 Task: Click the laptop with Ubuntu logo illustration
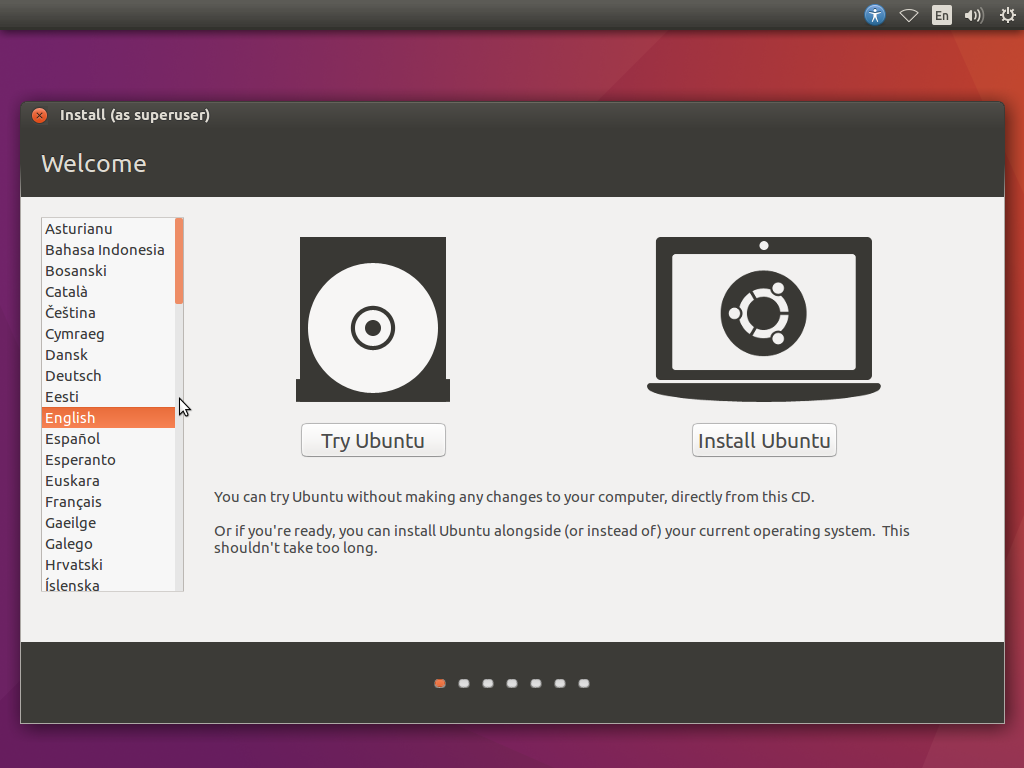[x=763, y=319]
